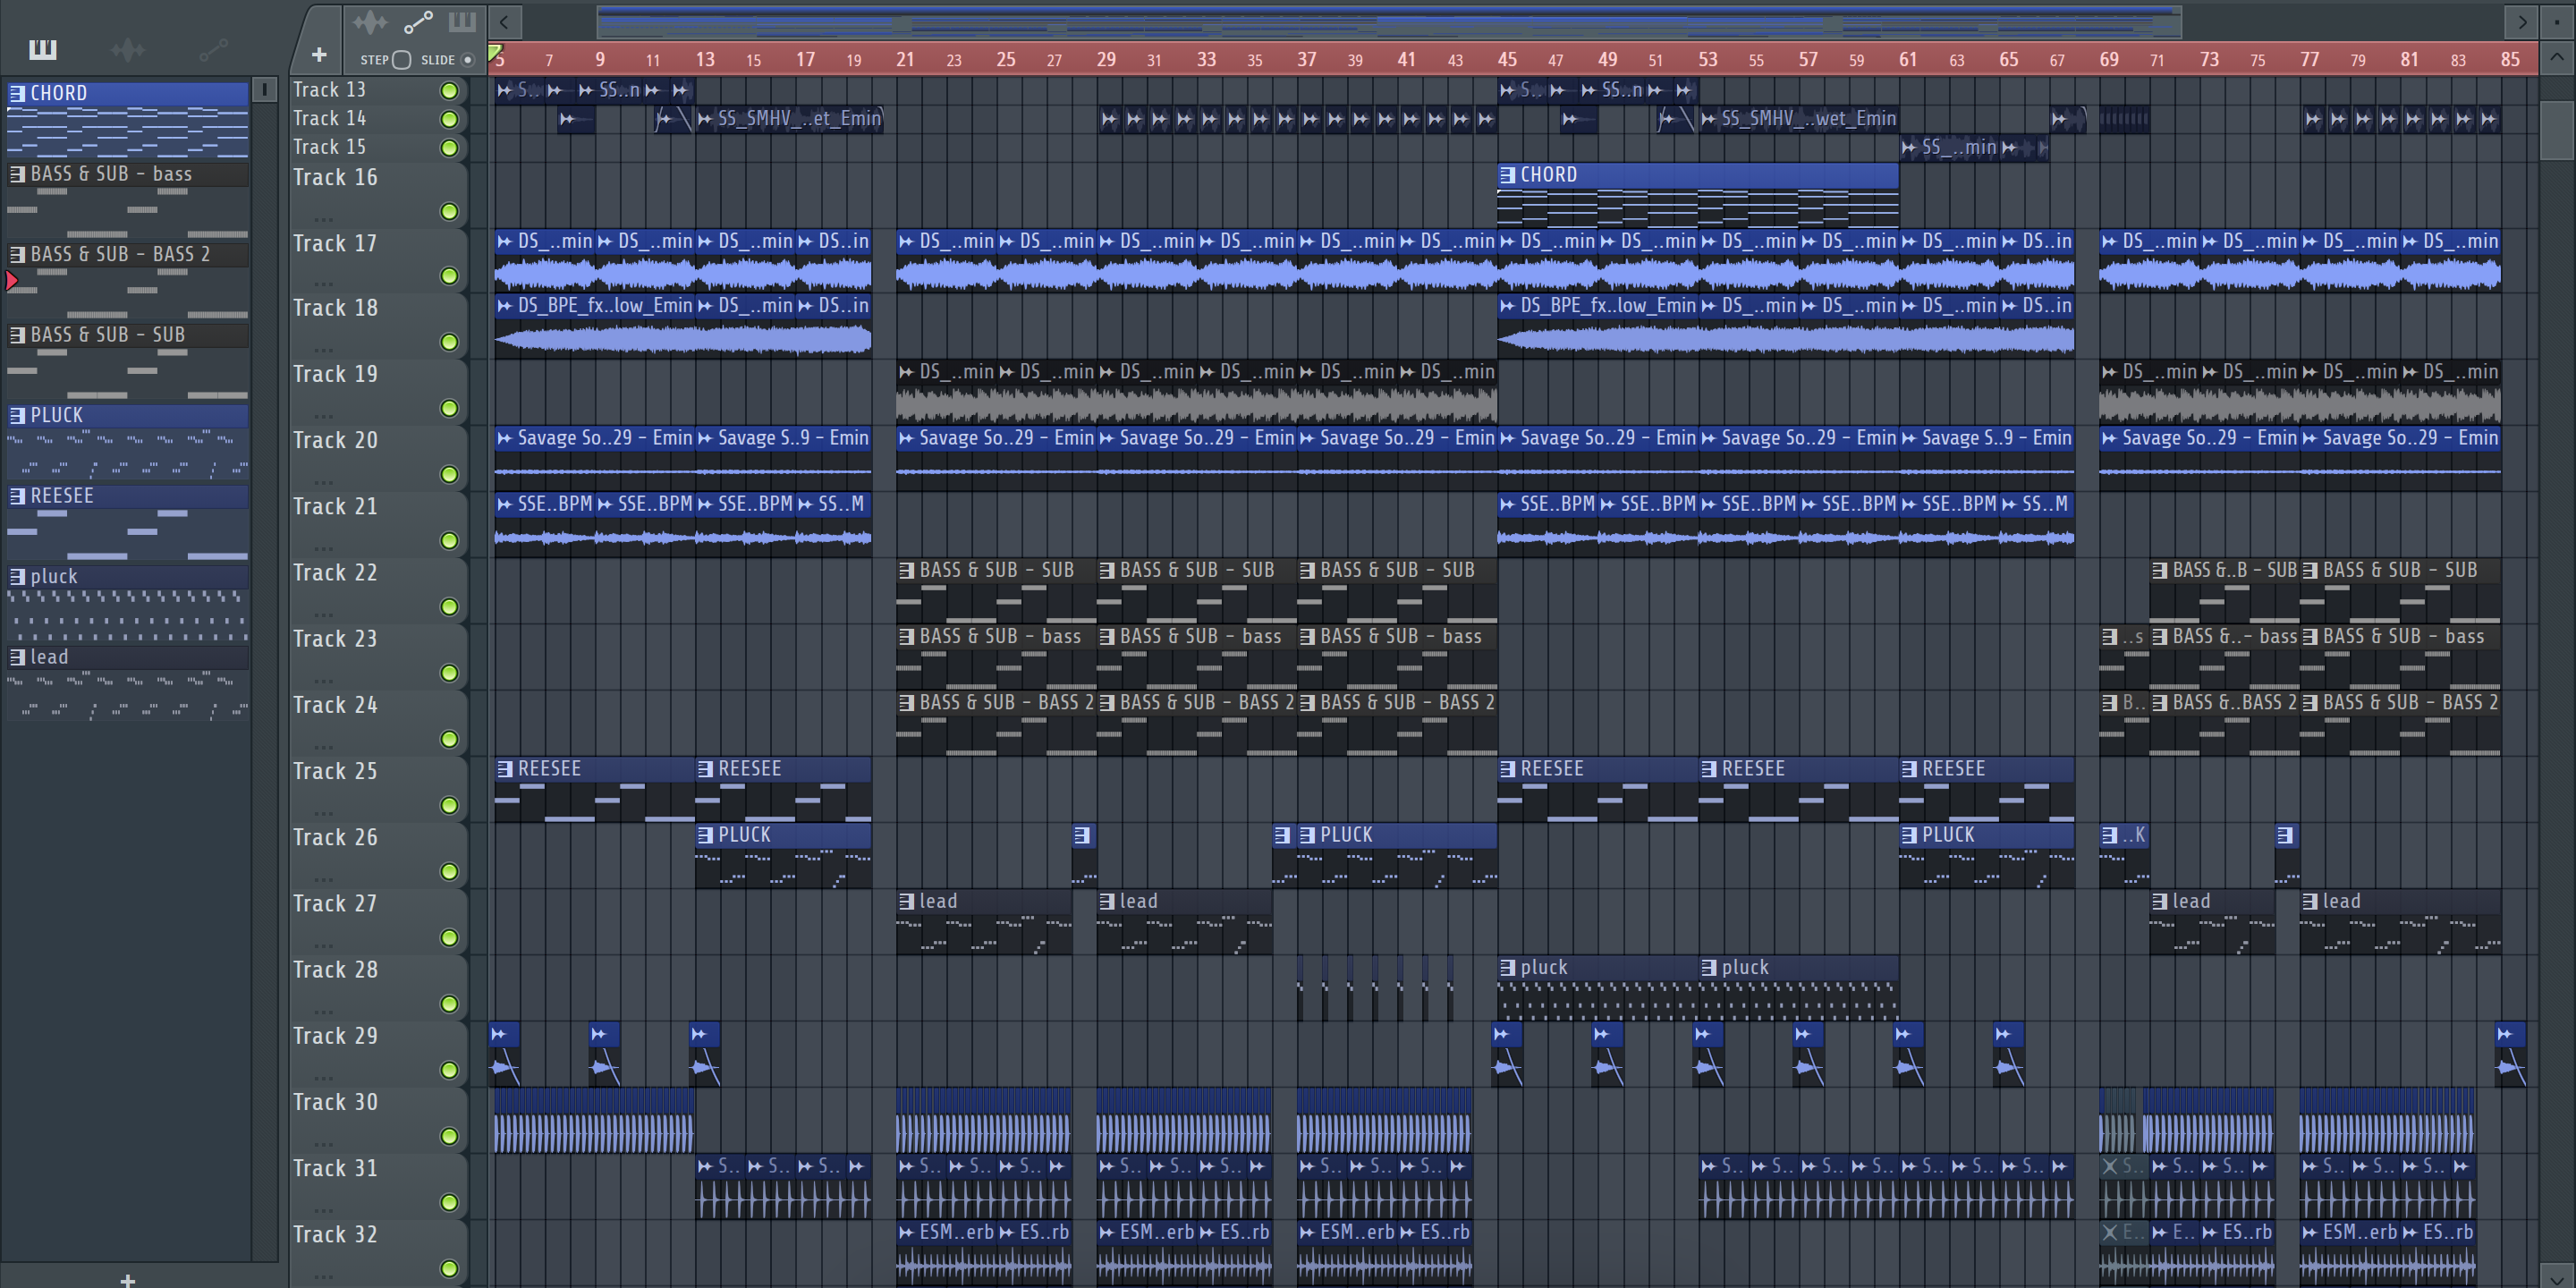Mute Track 13 with its green LED
This screenshot has height=1288, width=2576.
(449, 91)
